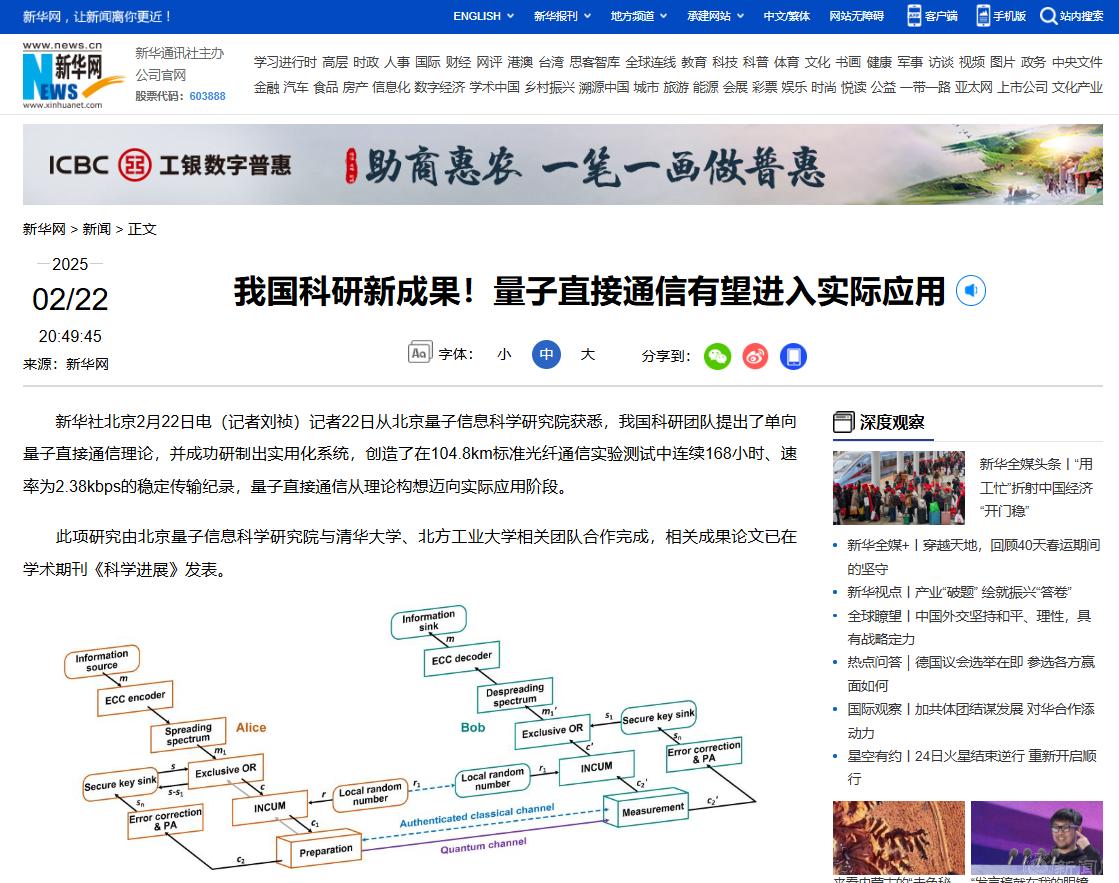This screenshot has width=1119, height=883.
Task: Click the 站内搜索 magnifier icon
Action: tap(1048, 16)
